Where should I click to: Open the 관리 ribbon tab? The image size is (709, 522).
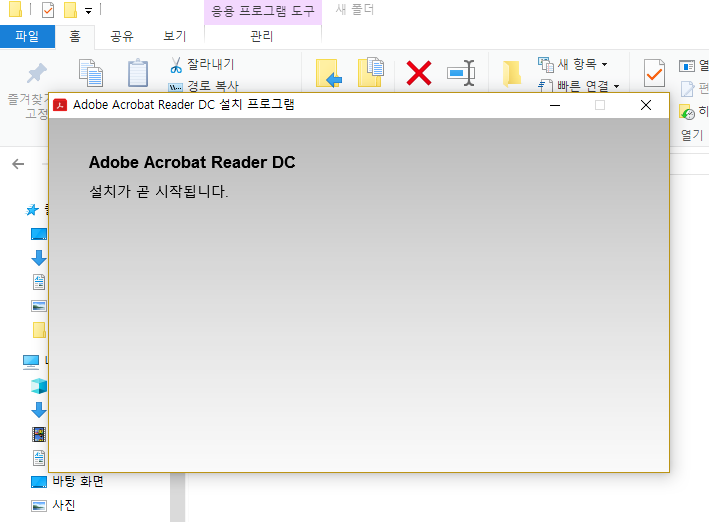[x=262, y=36]
